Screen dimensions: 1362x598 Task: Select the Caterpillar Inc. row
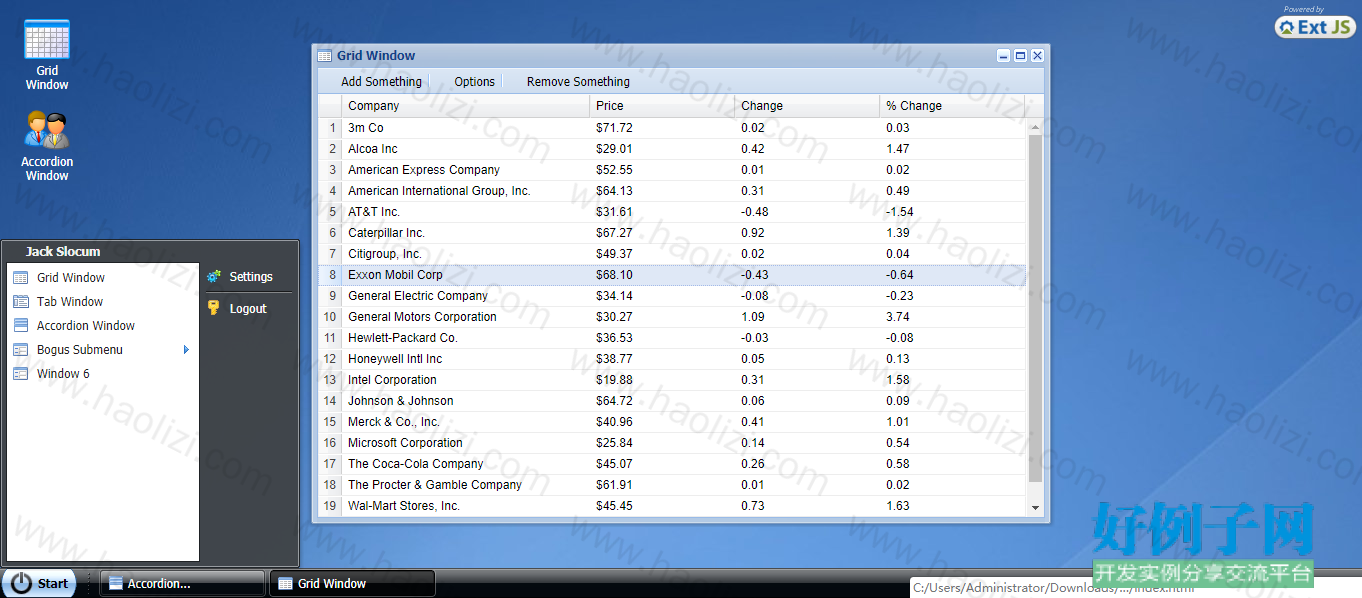coord(672,233)
